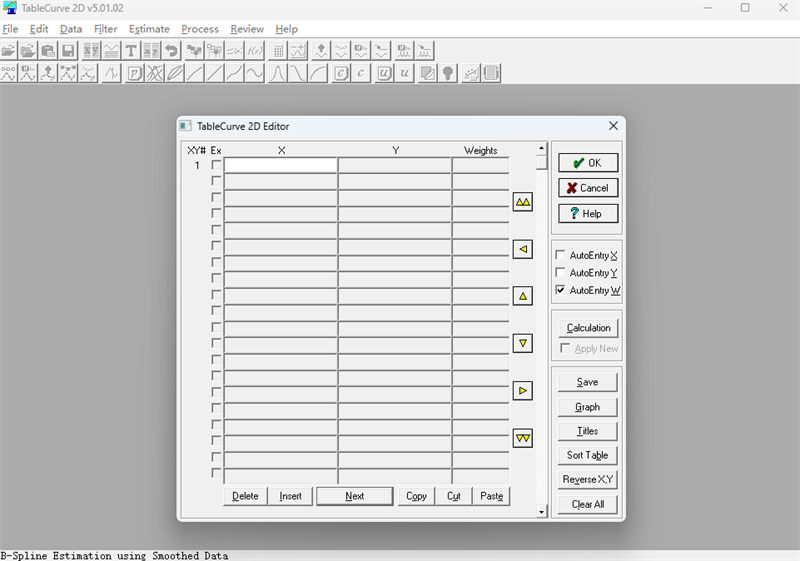Click the floppy disk save toolbar icon
800x561 pixels.
tap(68, 51)
